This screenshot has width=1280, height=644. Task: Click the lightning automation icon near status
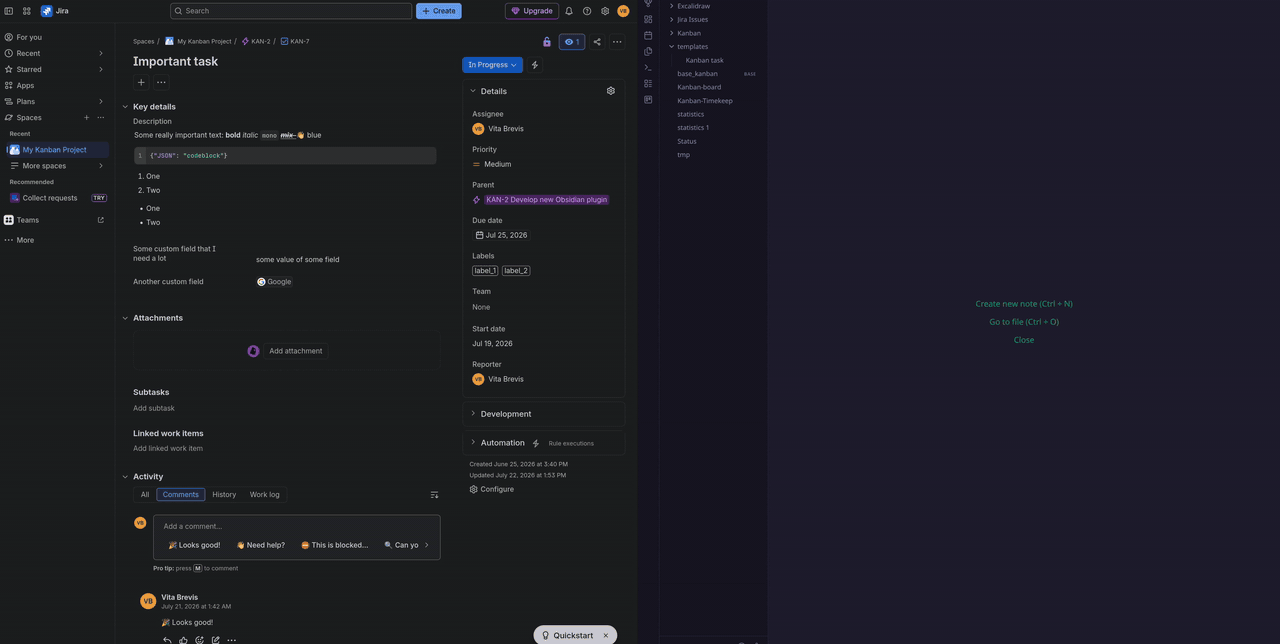(535, 65)
